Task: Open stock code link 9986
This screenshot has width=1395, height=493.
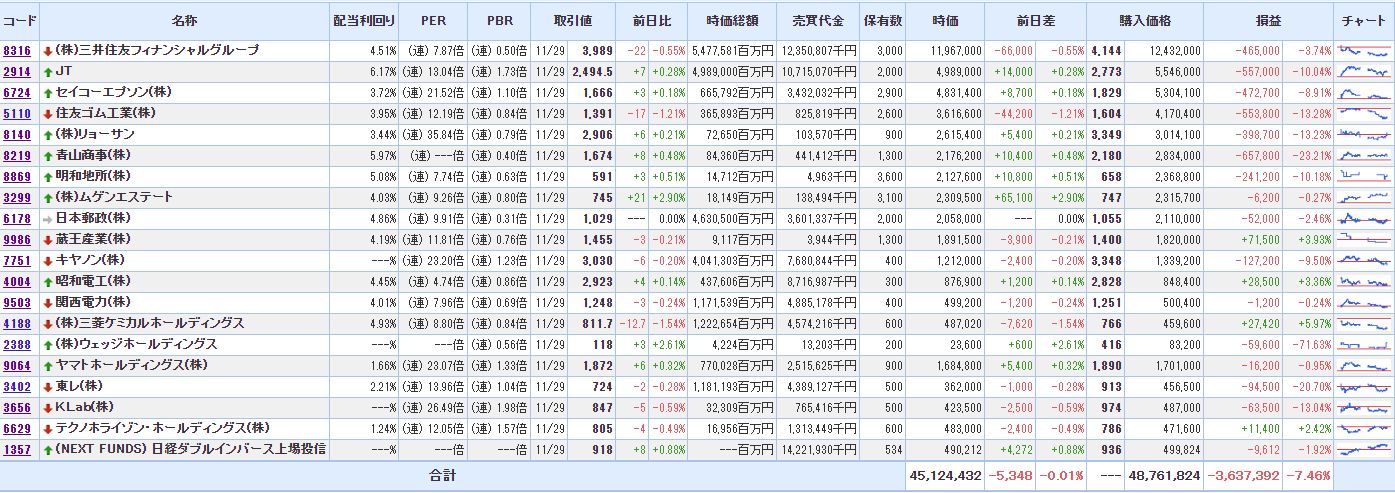Action: click(17, 239)
